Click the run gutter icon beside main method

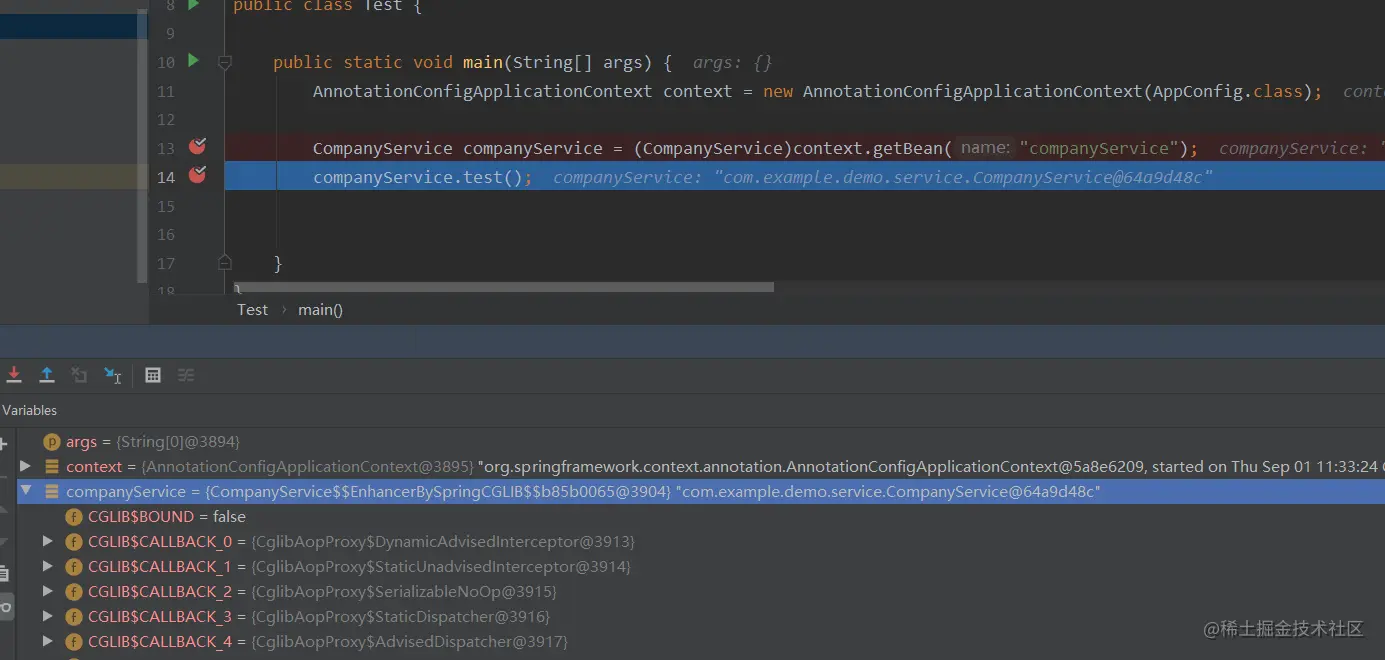(x=193, y=61)
